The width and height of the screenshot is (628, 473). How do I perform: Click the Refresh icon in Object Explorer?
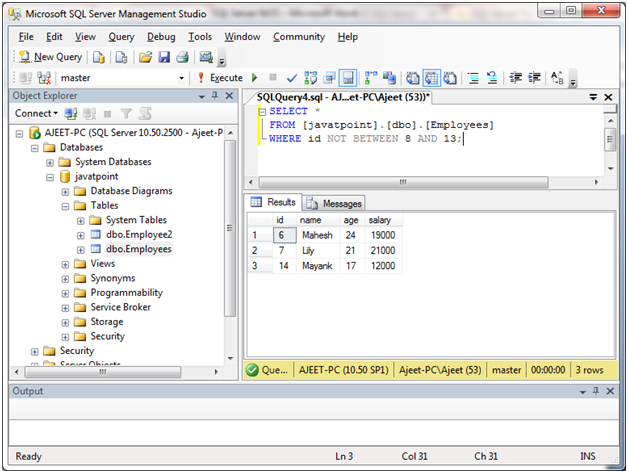tap(145, 114)
